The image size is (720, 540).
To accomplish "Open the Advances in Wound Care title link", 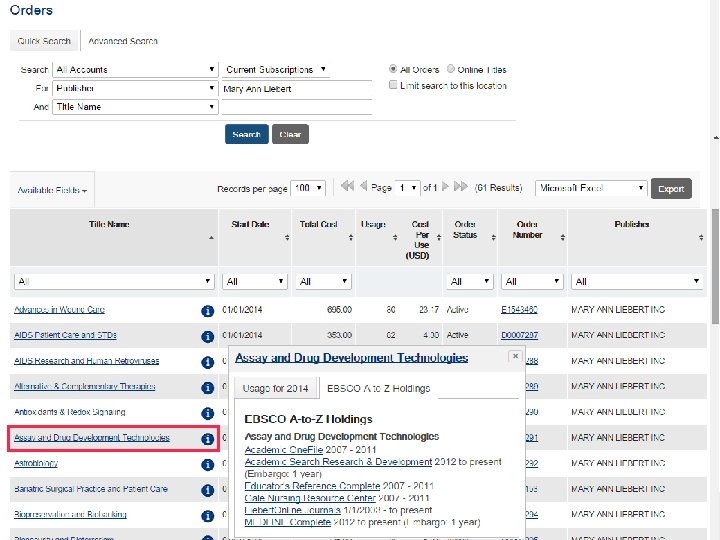I will tap(59, 309).
